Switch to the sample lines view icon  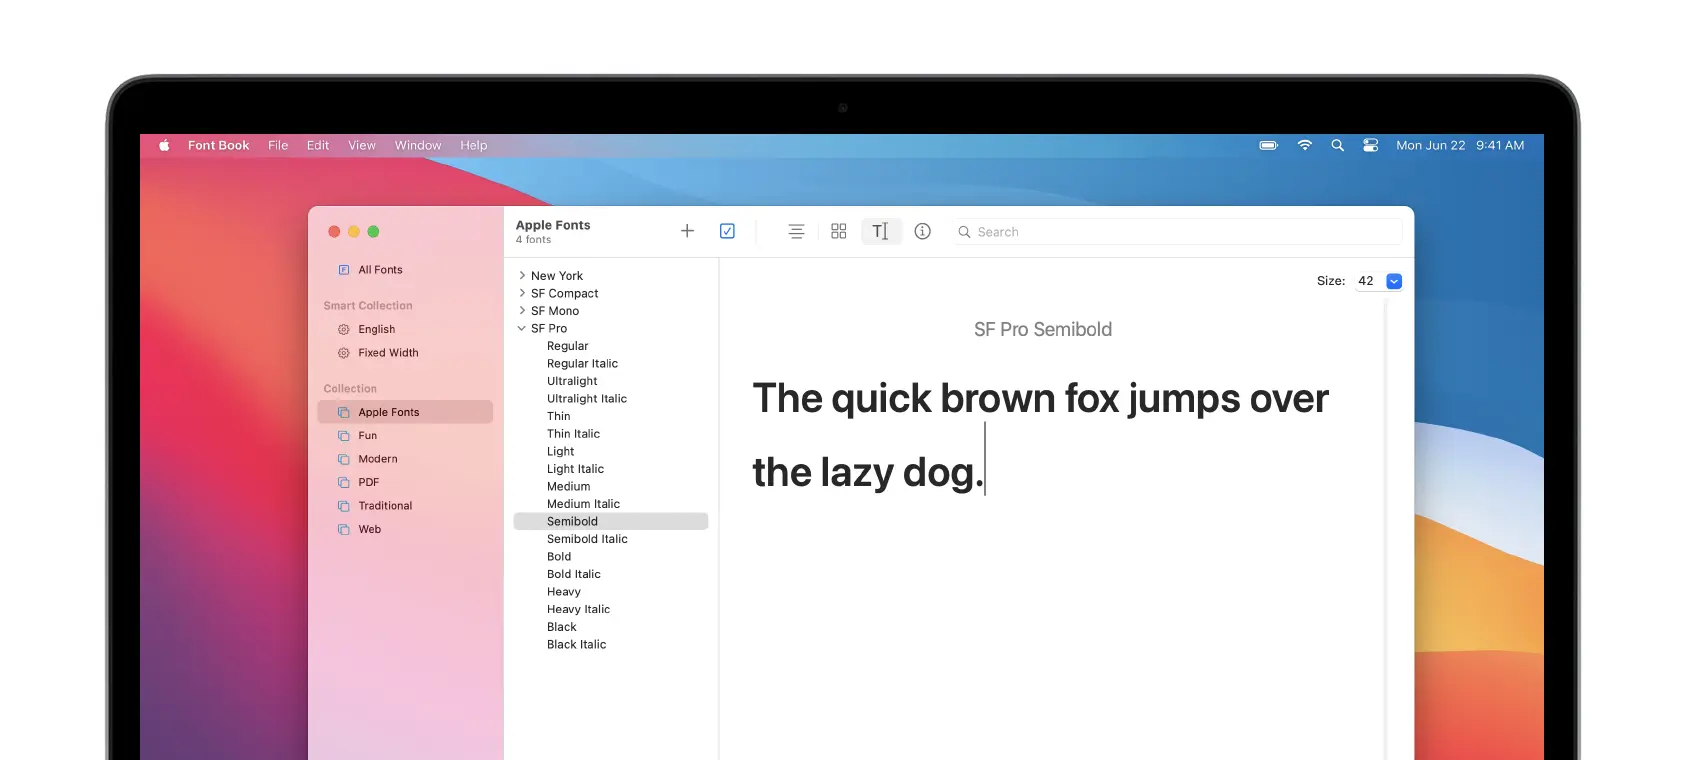coord(796,231)
